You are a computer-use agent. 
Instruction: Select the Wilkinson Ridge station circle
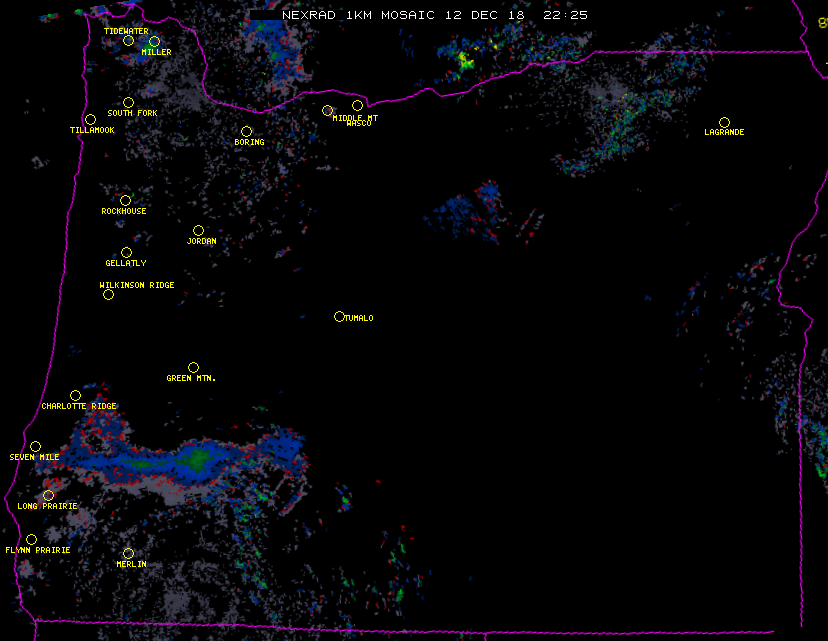click(108, 294)
